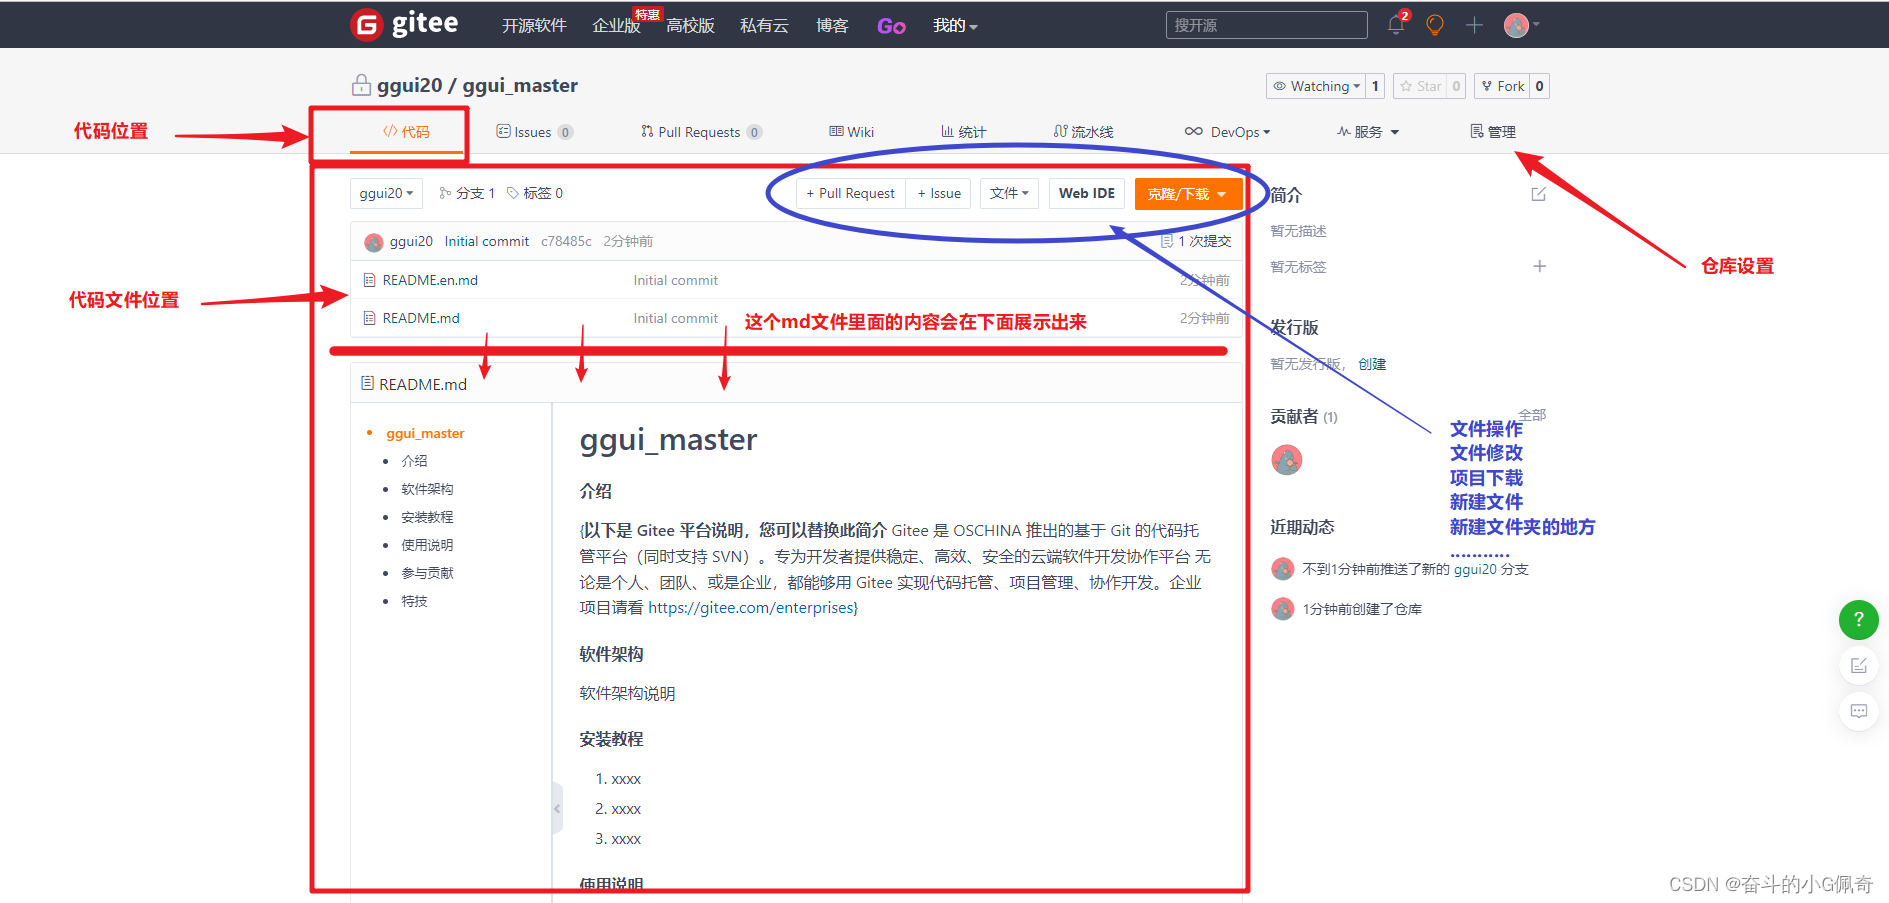Jump to ggui_master in README outline

[425, 433]
